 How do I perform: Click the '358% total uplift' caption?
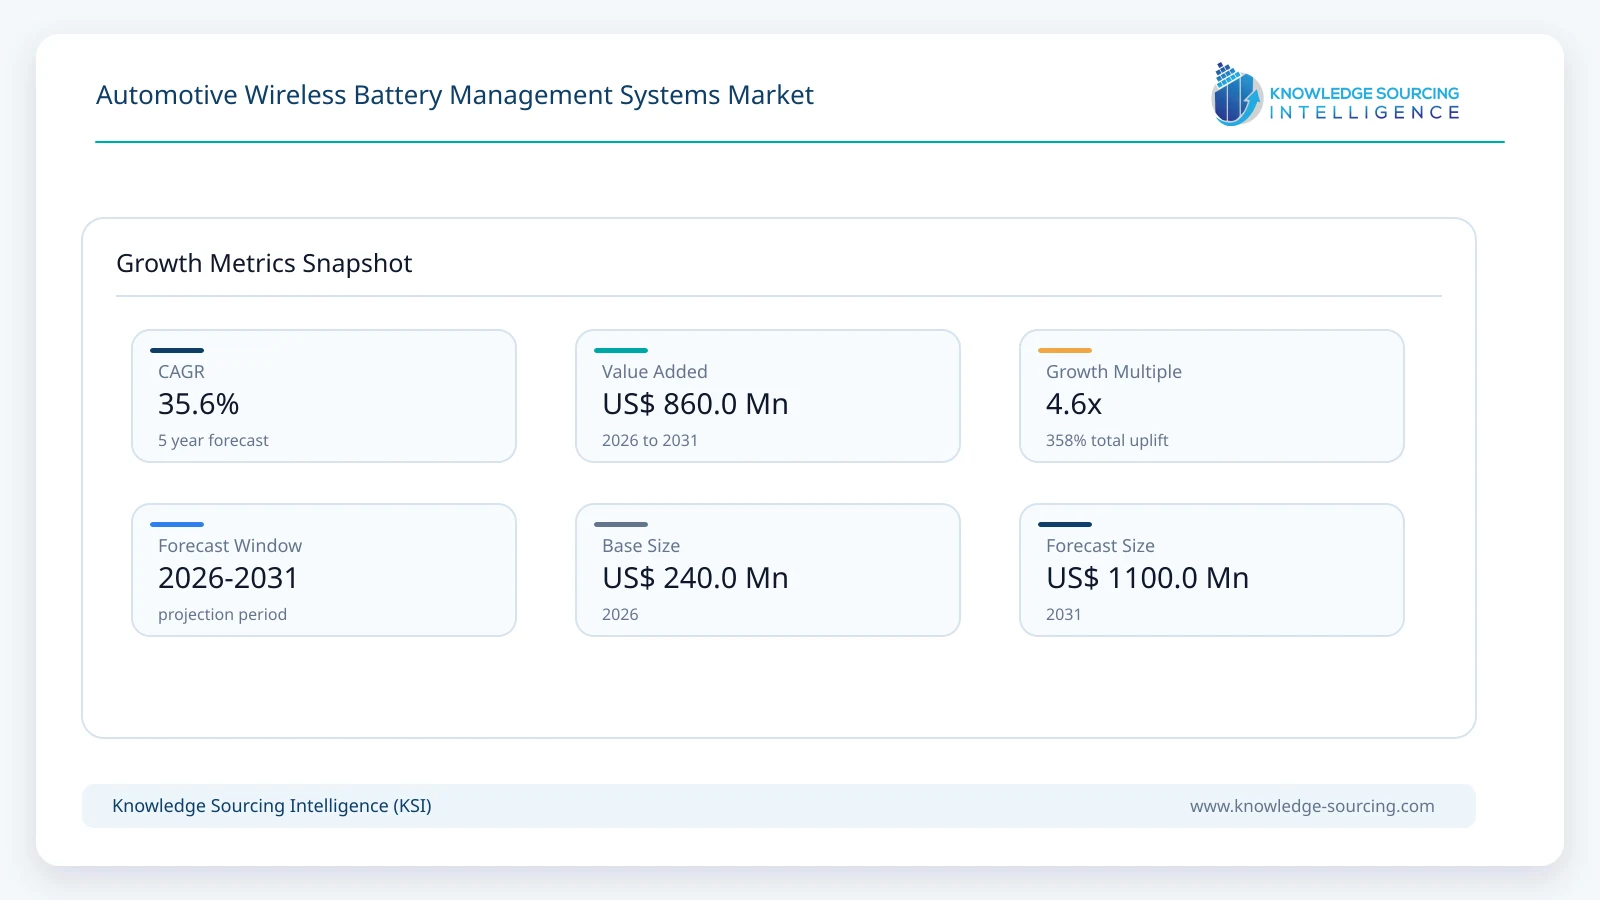coord(1107,440)
